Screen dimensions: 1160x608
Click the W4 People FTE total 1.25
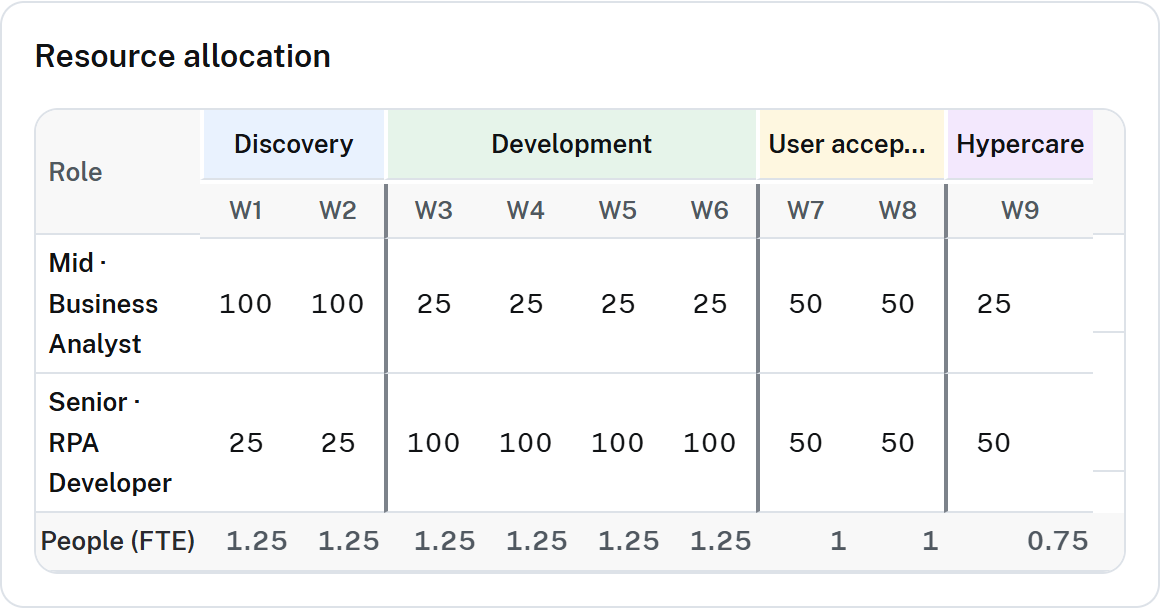point(536,541)
